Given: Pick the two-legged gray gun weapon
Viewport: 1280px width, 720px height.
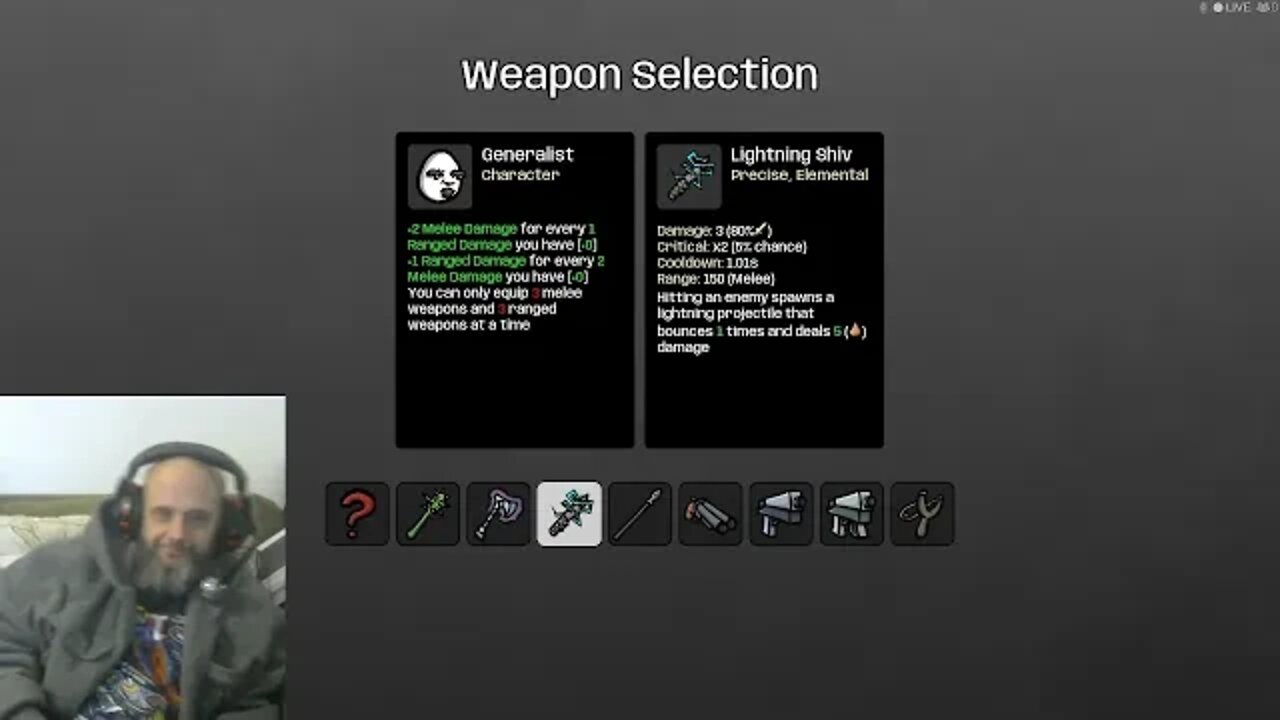Looking at the screenshot, I should point(852,514).
